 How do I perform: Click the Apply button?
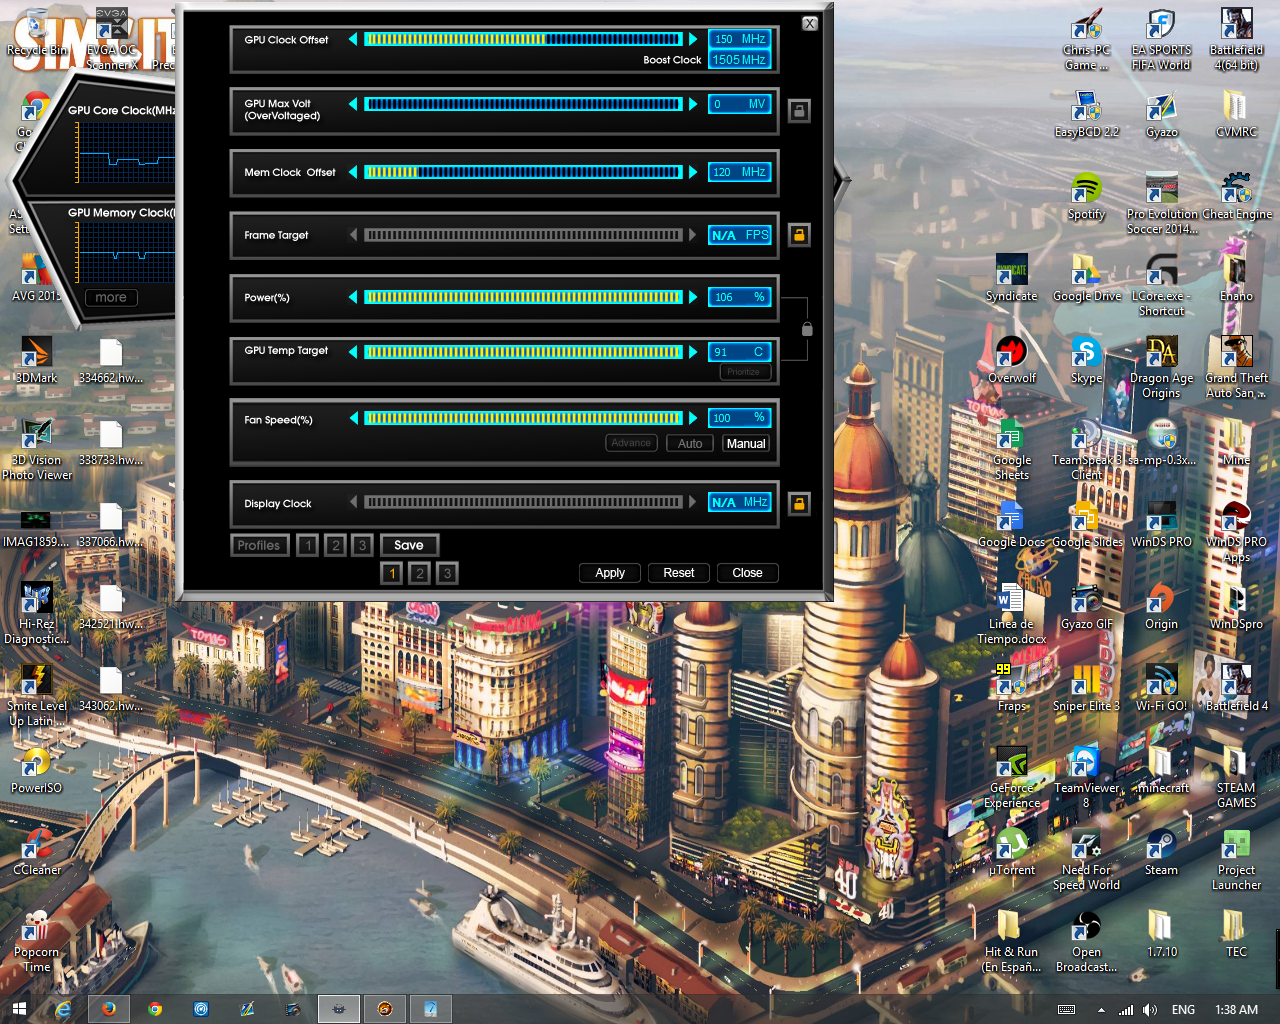[x=610, y=573]
